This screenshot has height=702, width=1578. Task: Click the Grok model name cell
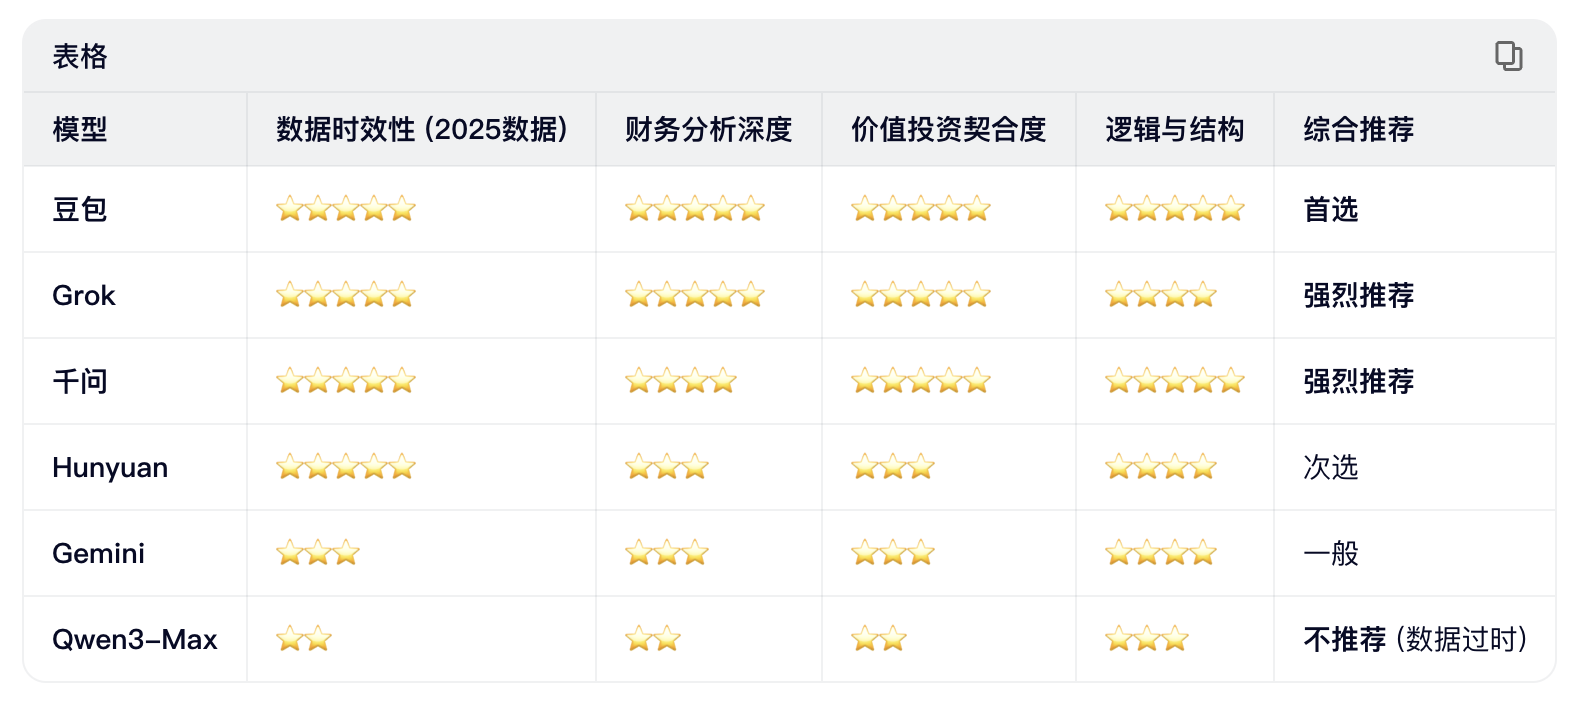[84, 296]
